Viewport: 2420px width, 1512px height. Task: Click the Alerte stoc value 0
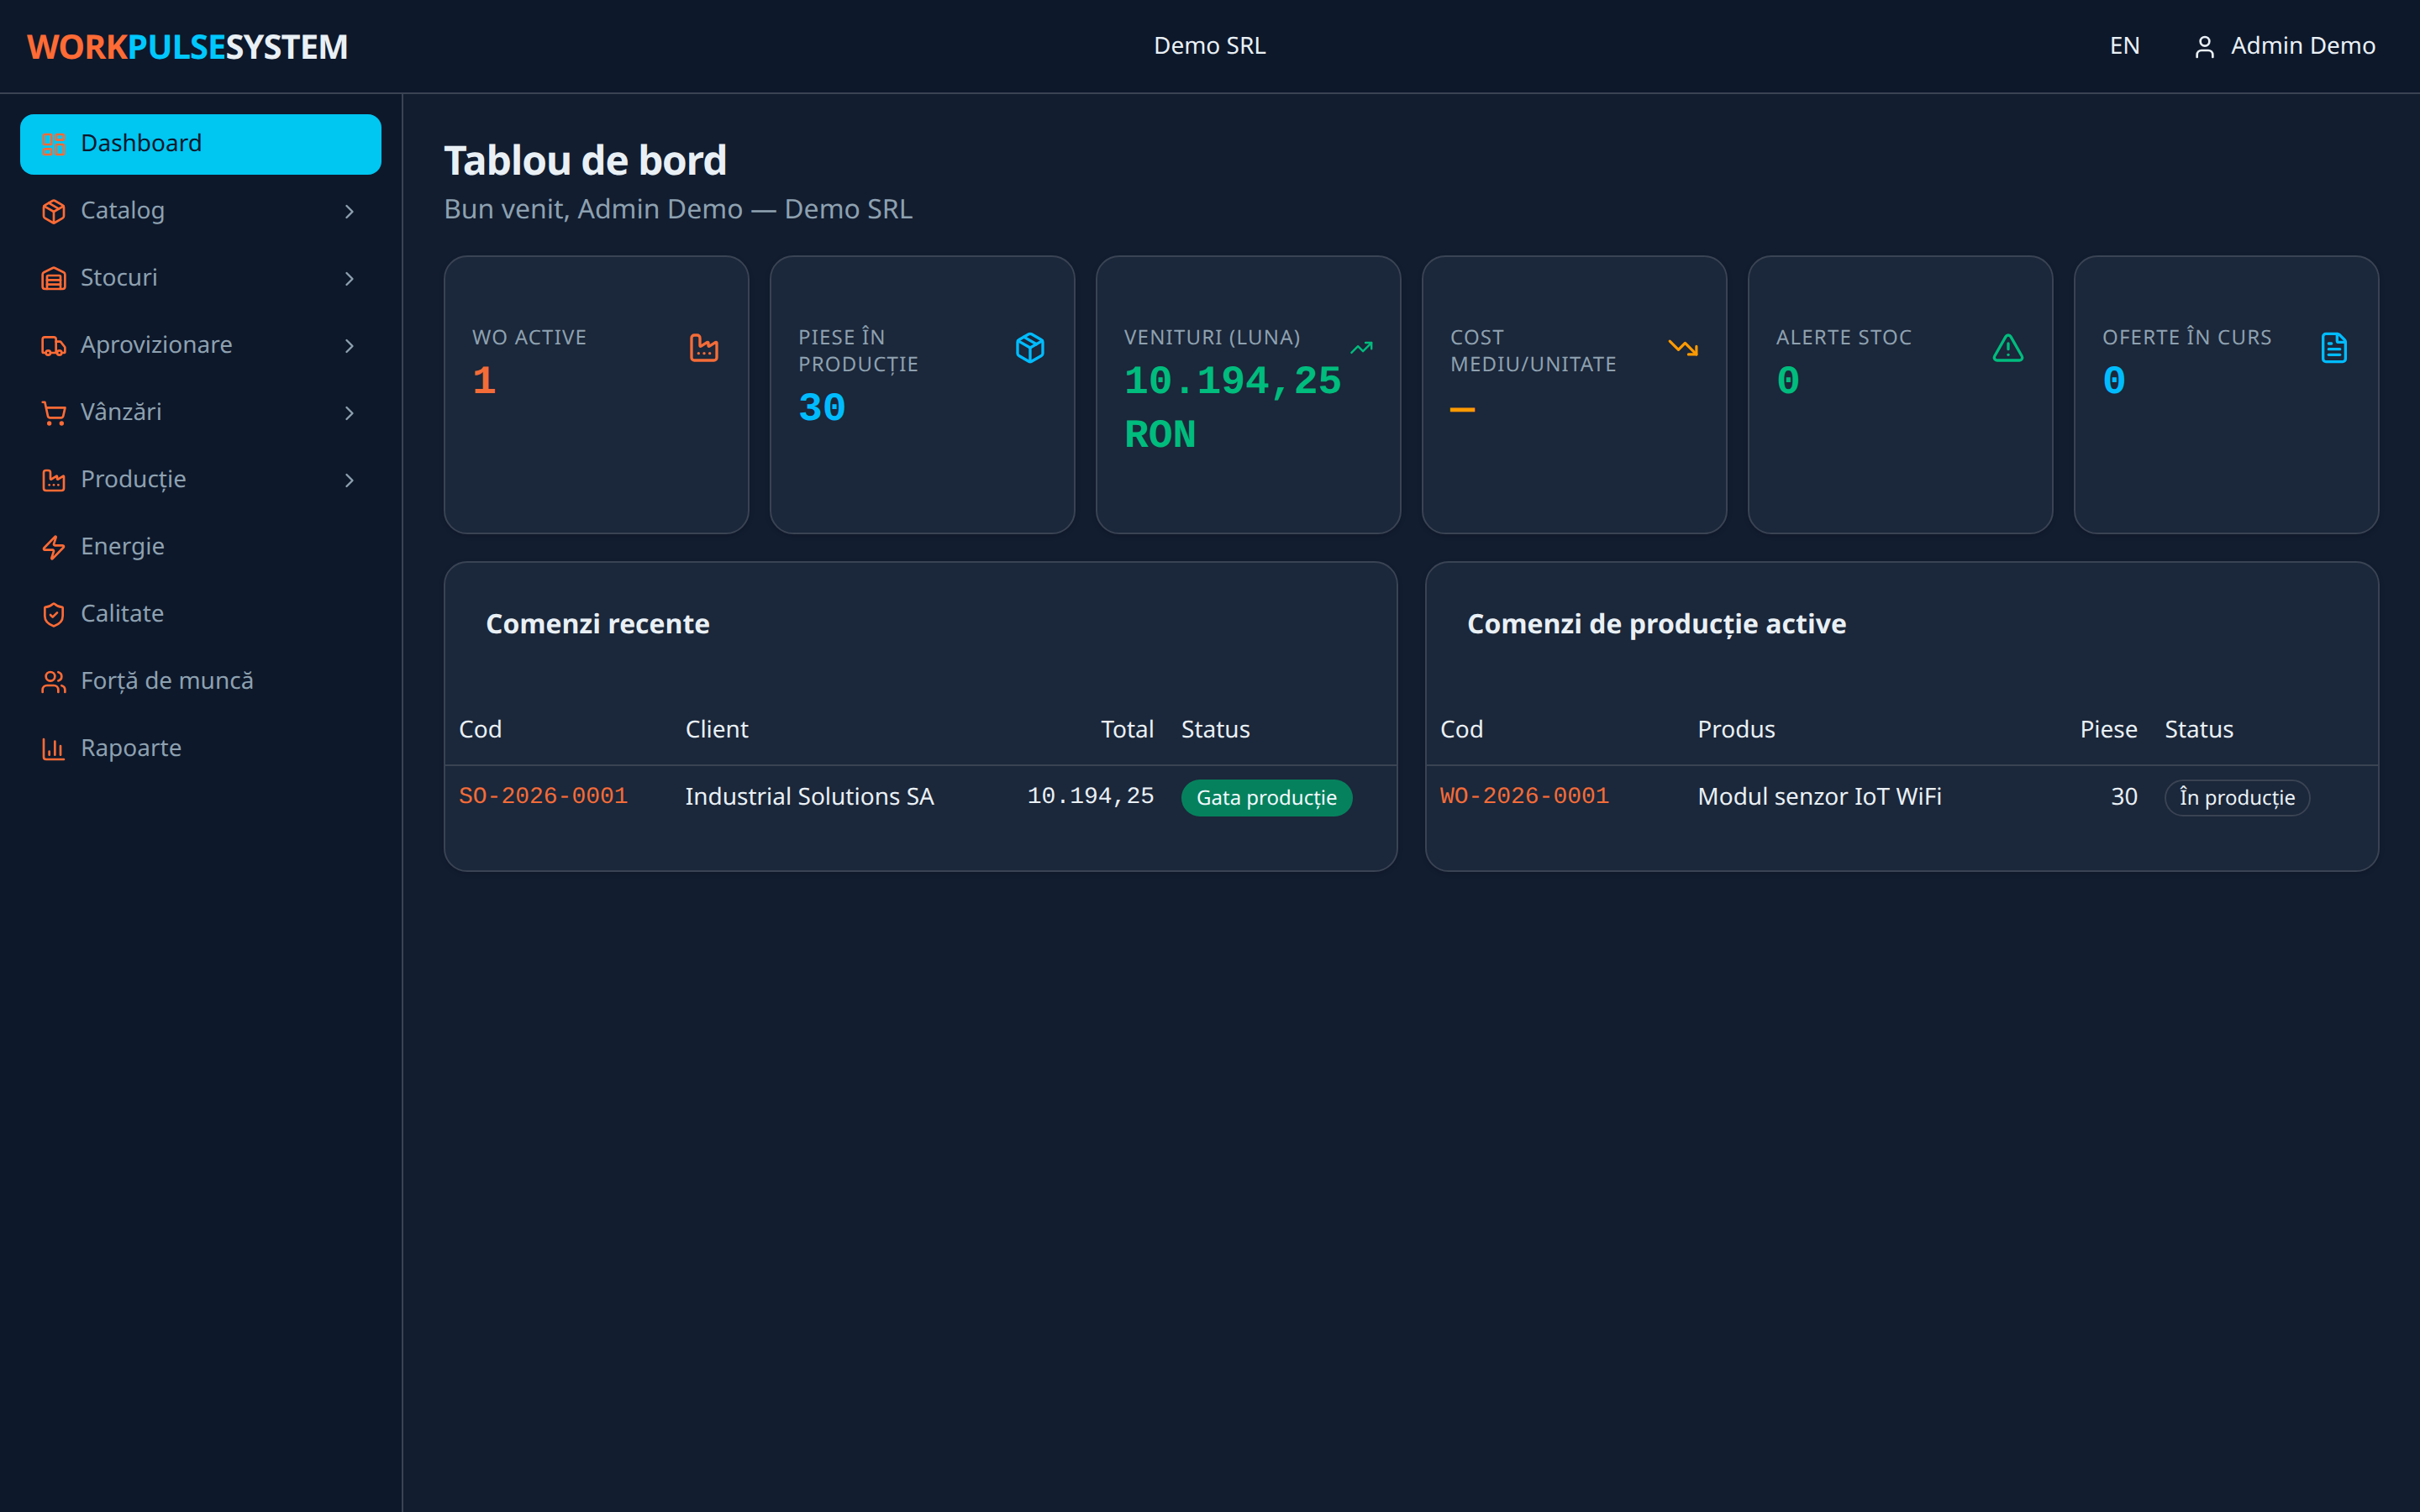[x=1788, y=381]
